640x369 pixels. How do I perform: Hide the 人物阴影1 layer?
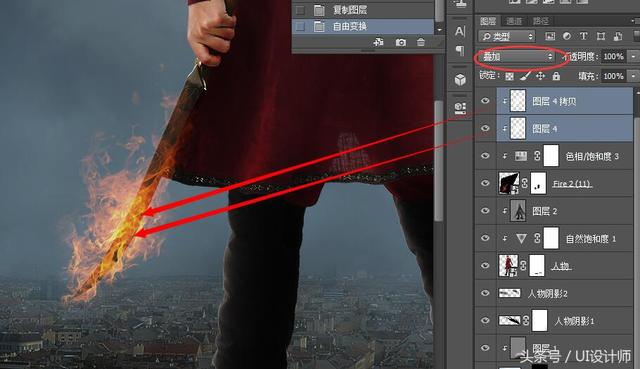(485, 320)
